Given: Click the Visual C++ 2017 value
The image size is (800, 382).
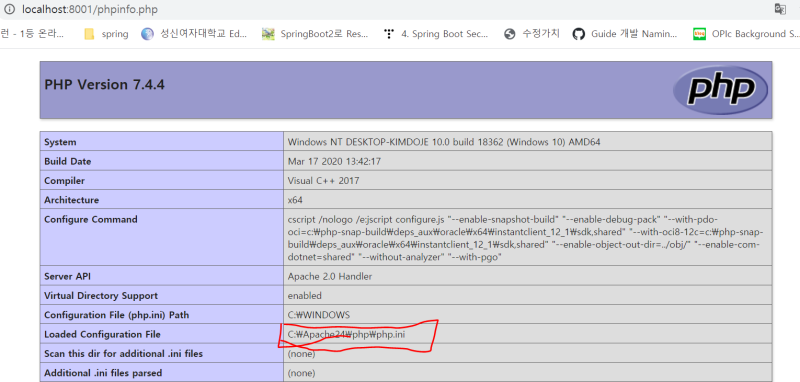Looking at the screenshot, I should (323, 181).
